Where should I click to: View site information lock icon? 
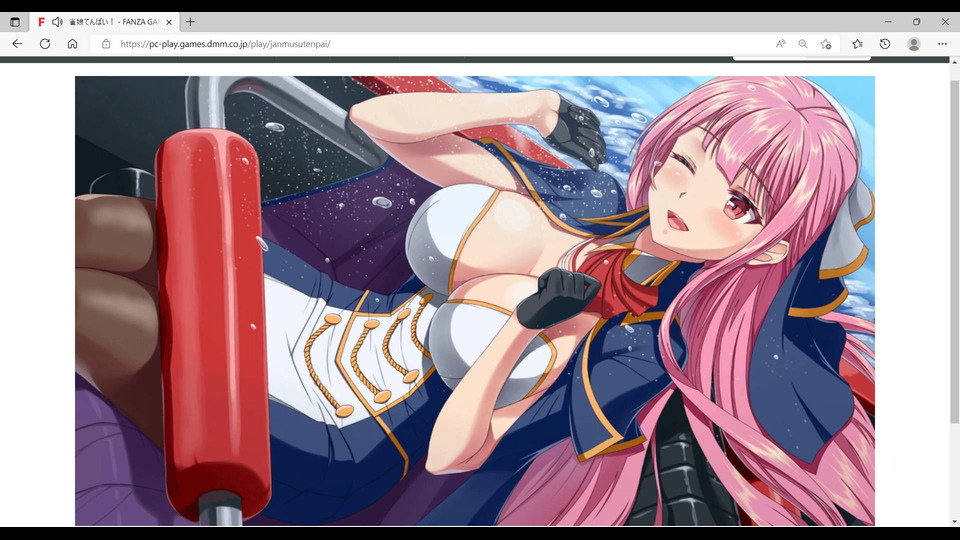tap(106, 44)
